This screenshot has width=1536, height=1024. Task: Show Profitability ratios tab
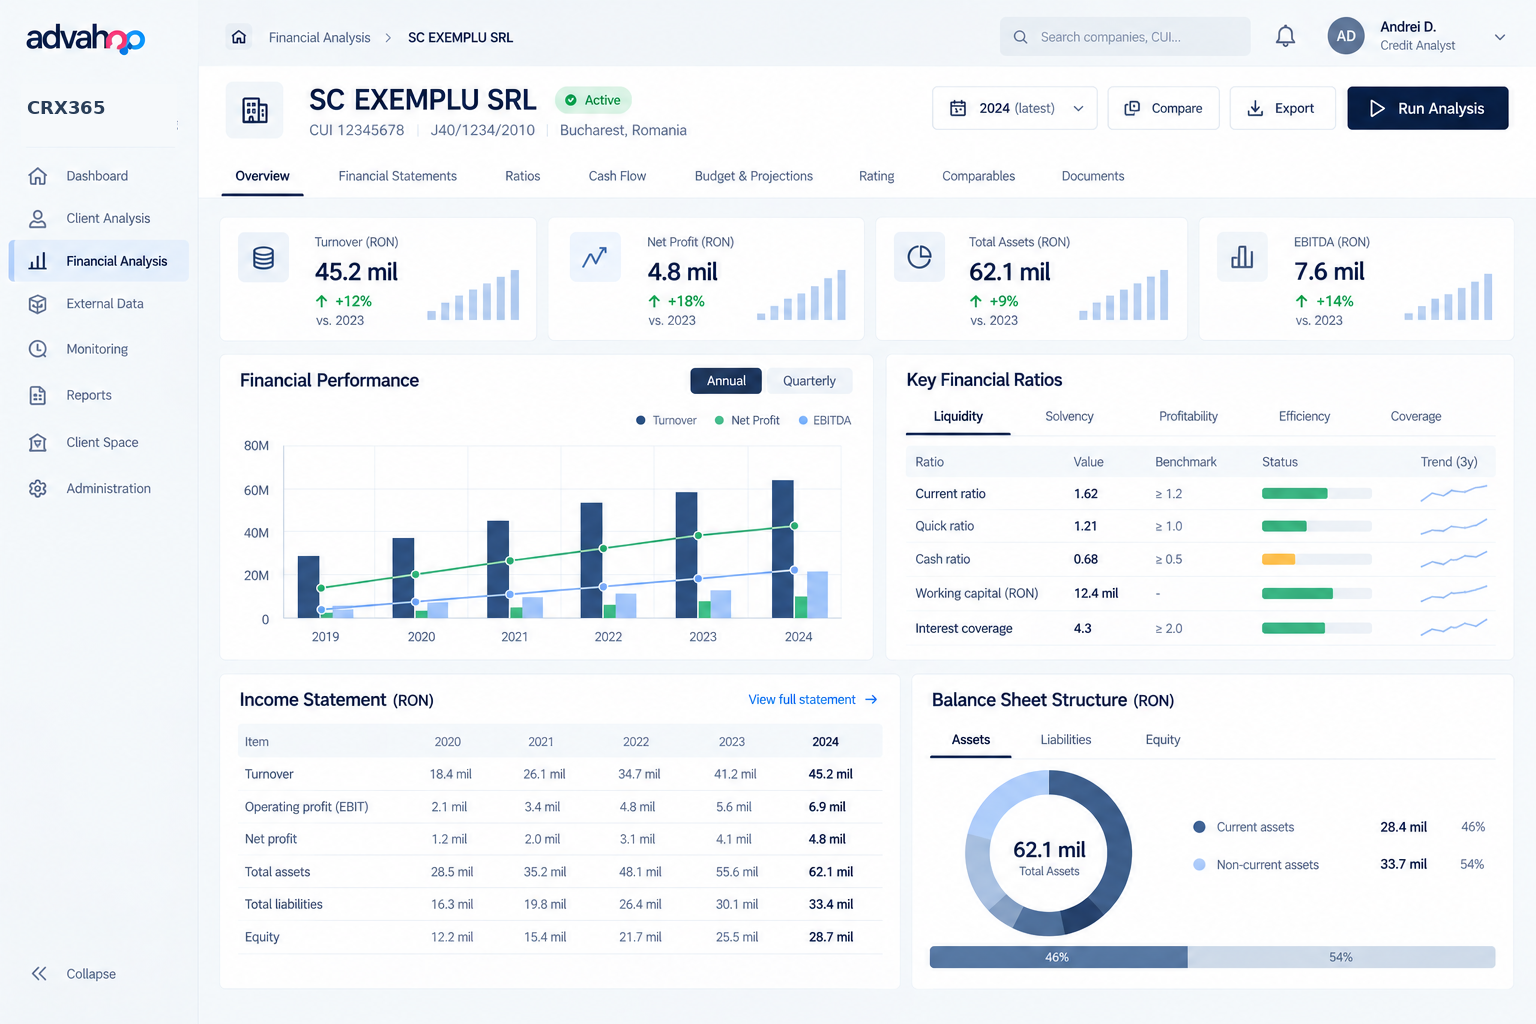[x=1188, y=416]
